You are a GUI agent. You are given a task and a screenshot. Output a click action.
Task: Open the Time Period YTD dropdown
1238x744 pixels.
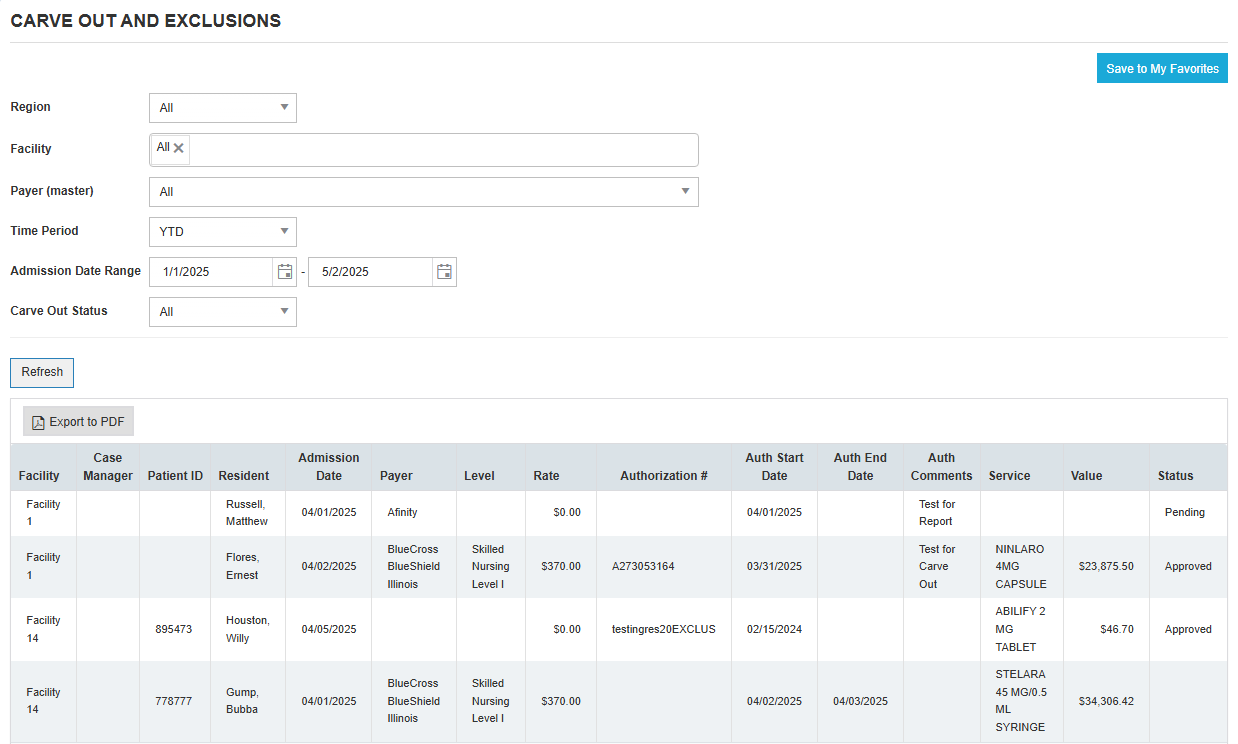tap(223, 232)
